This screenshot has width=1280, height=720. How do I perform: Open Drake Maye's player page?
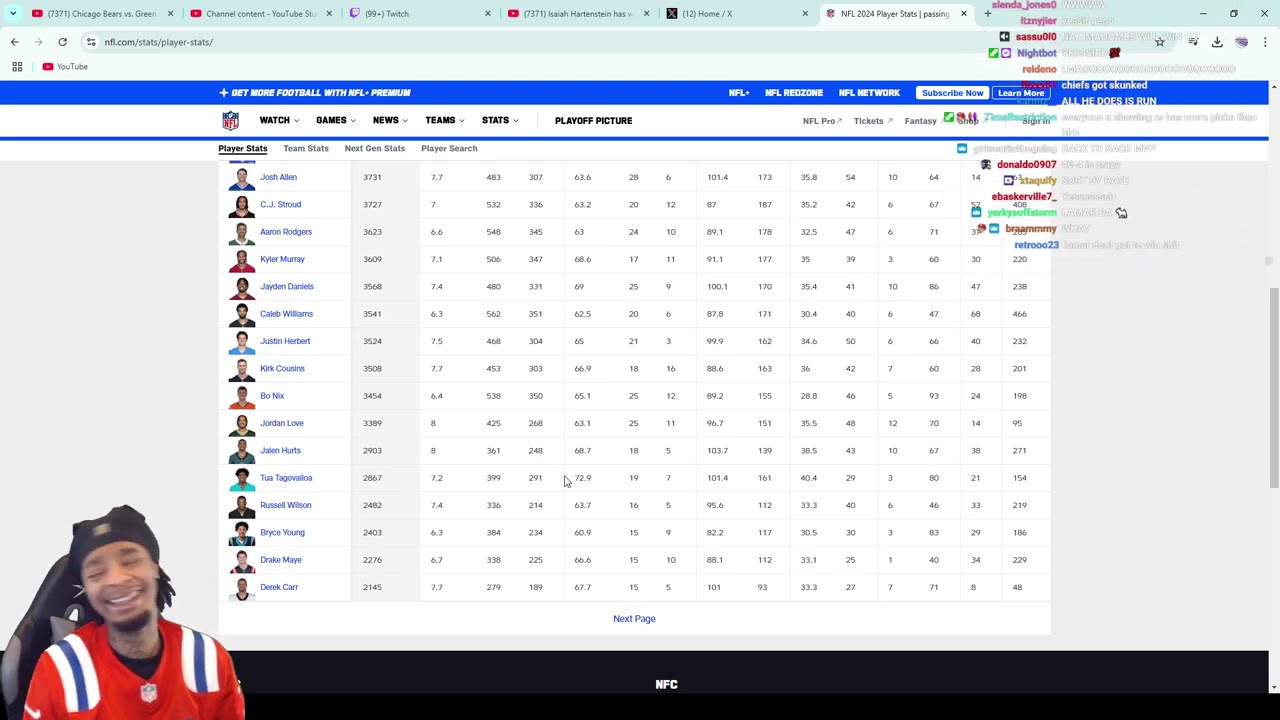(280, 560)
